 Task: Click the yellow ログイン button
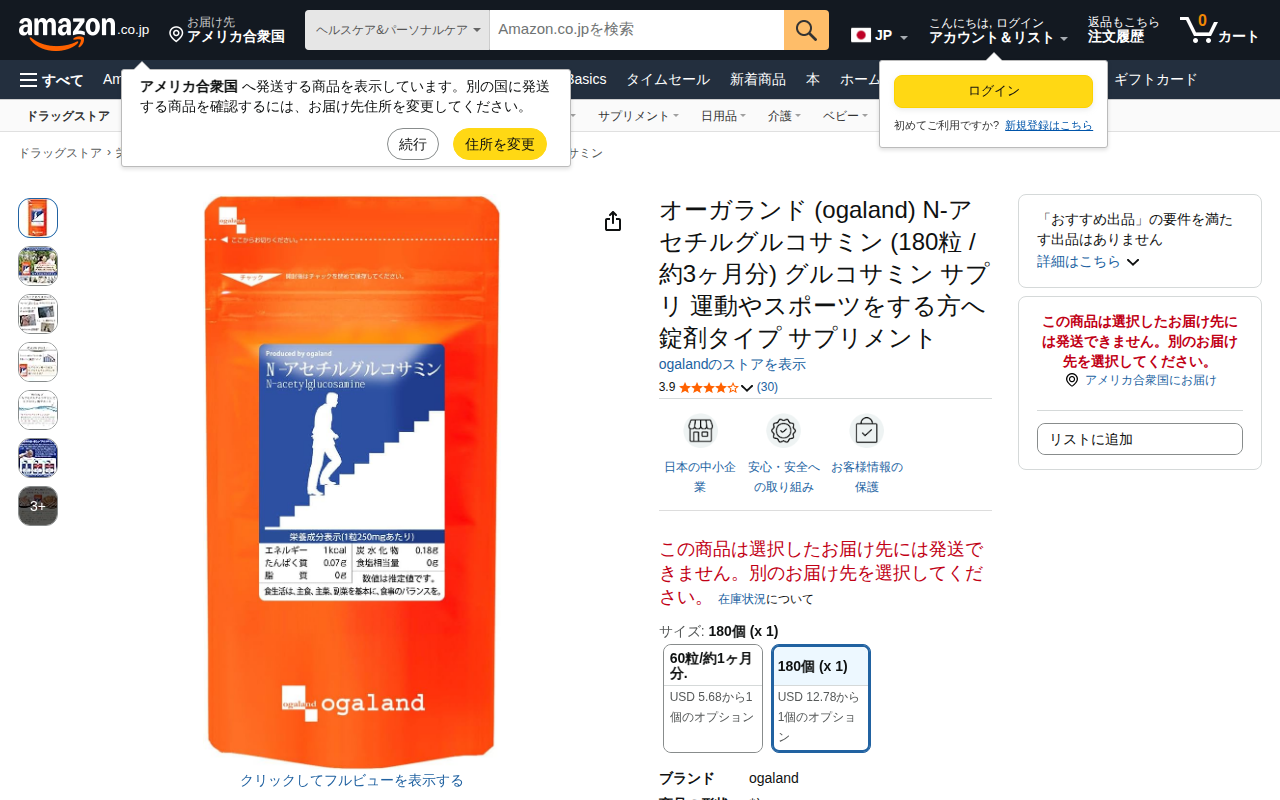click(993, 91)
